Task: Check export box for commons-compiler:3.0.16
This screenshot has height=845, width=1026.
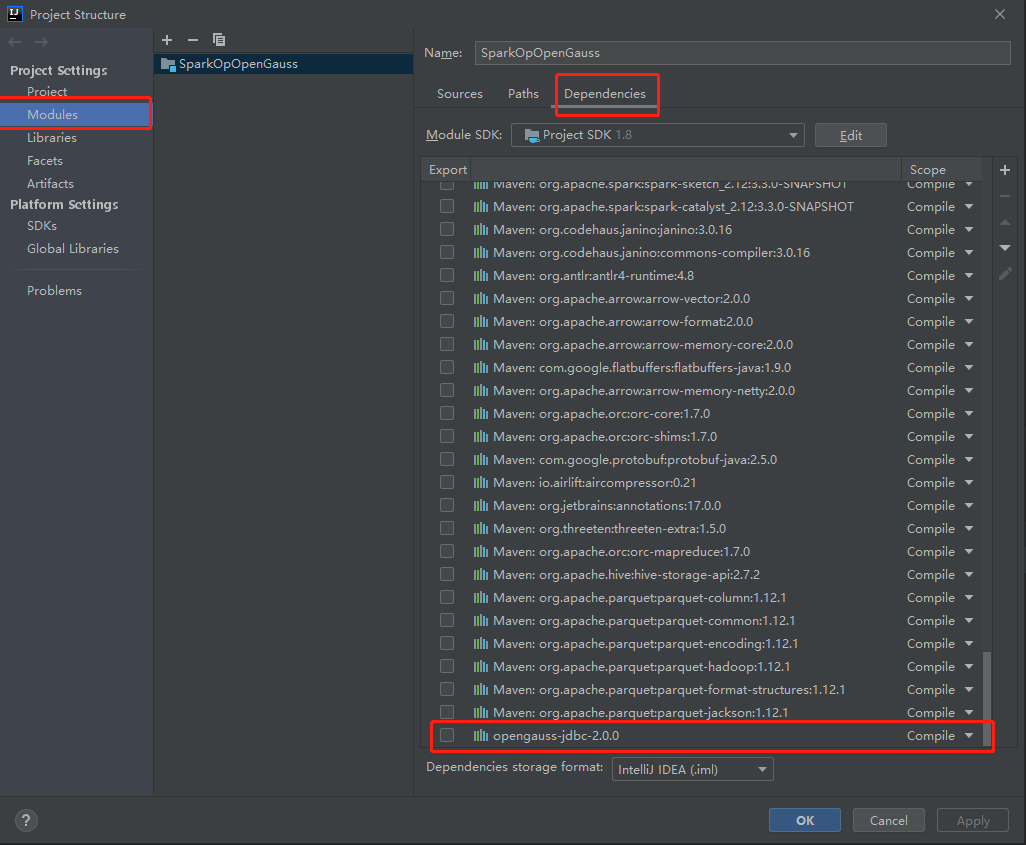Action: point(447,252)
